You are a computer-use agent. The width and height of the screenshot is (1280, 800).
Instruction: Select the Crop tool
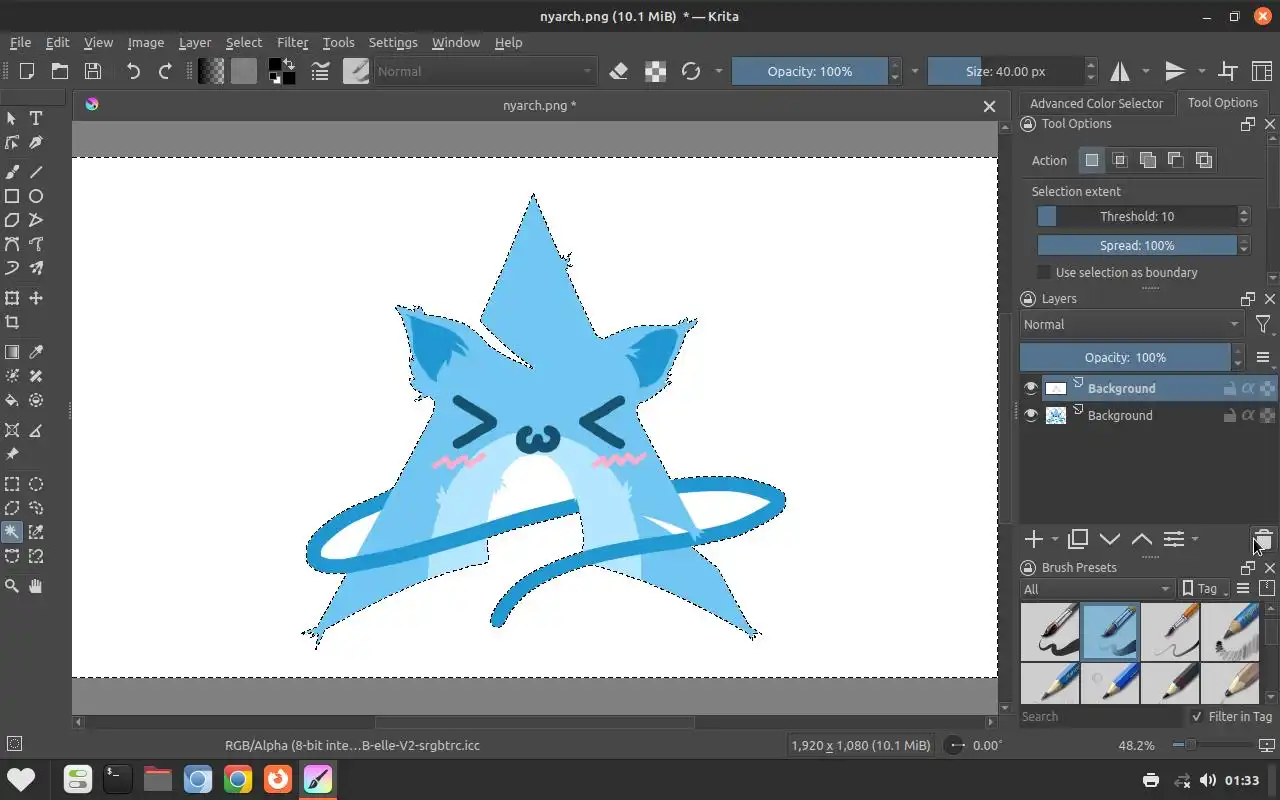(12, 322)
